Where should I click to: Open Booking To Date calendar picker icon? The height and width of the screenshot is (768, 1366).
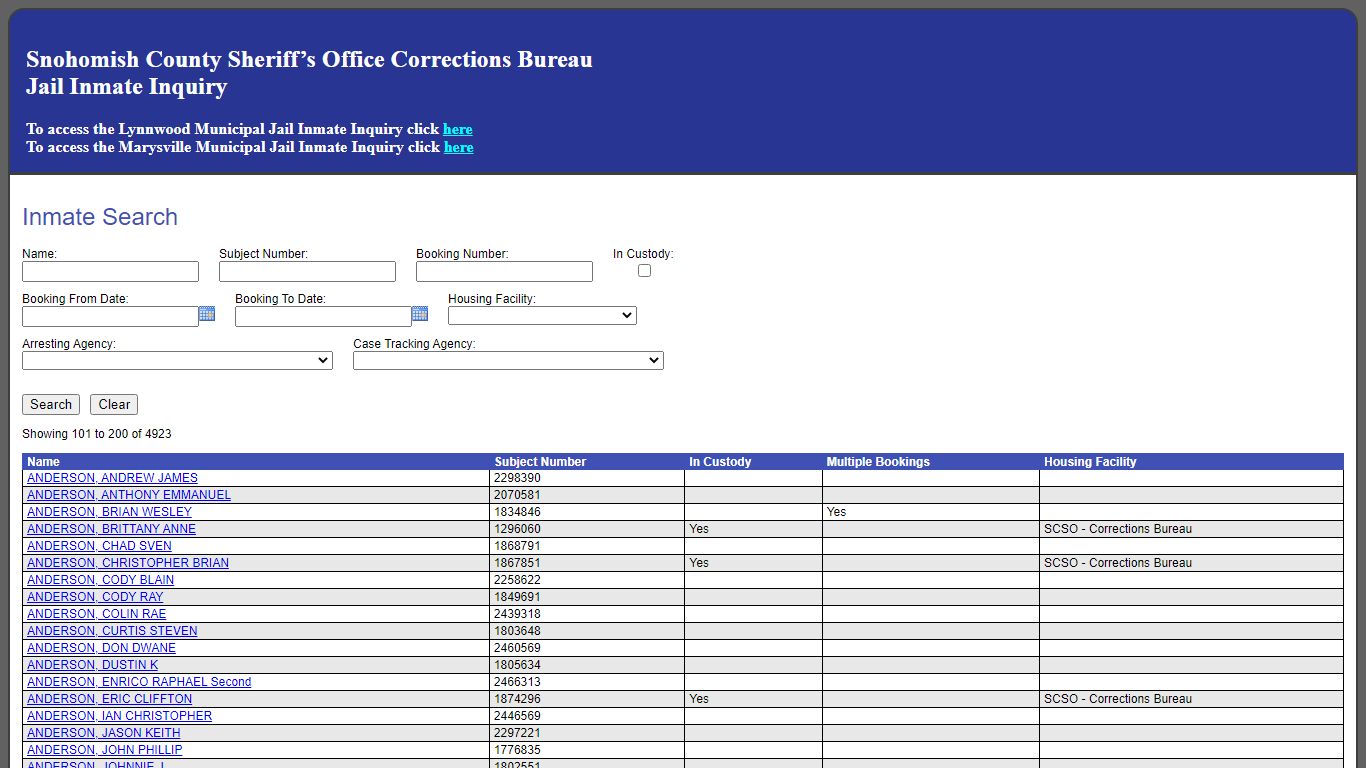coord(420,314)
